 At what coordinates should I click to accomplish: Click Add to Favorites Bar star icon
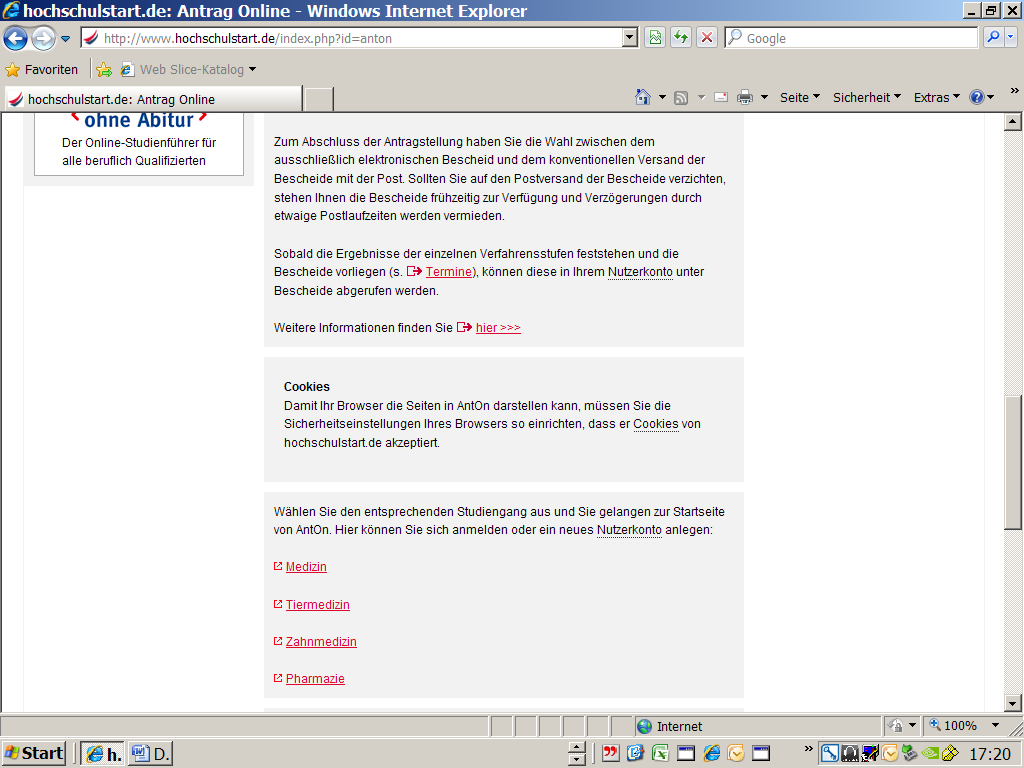click(x=104, y=70)
